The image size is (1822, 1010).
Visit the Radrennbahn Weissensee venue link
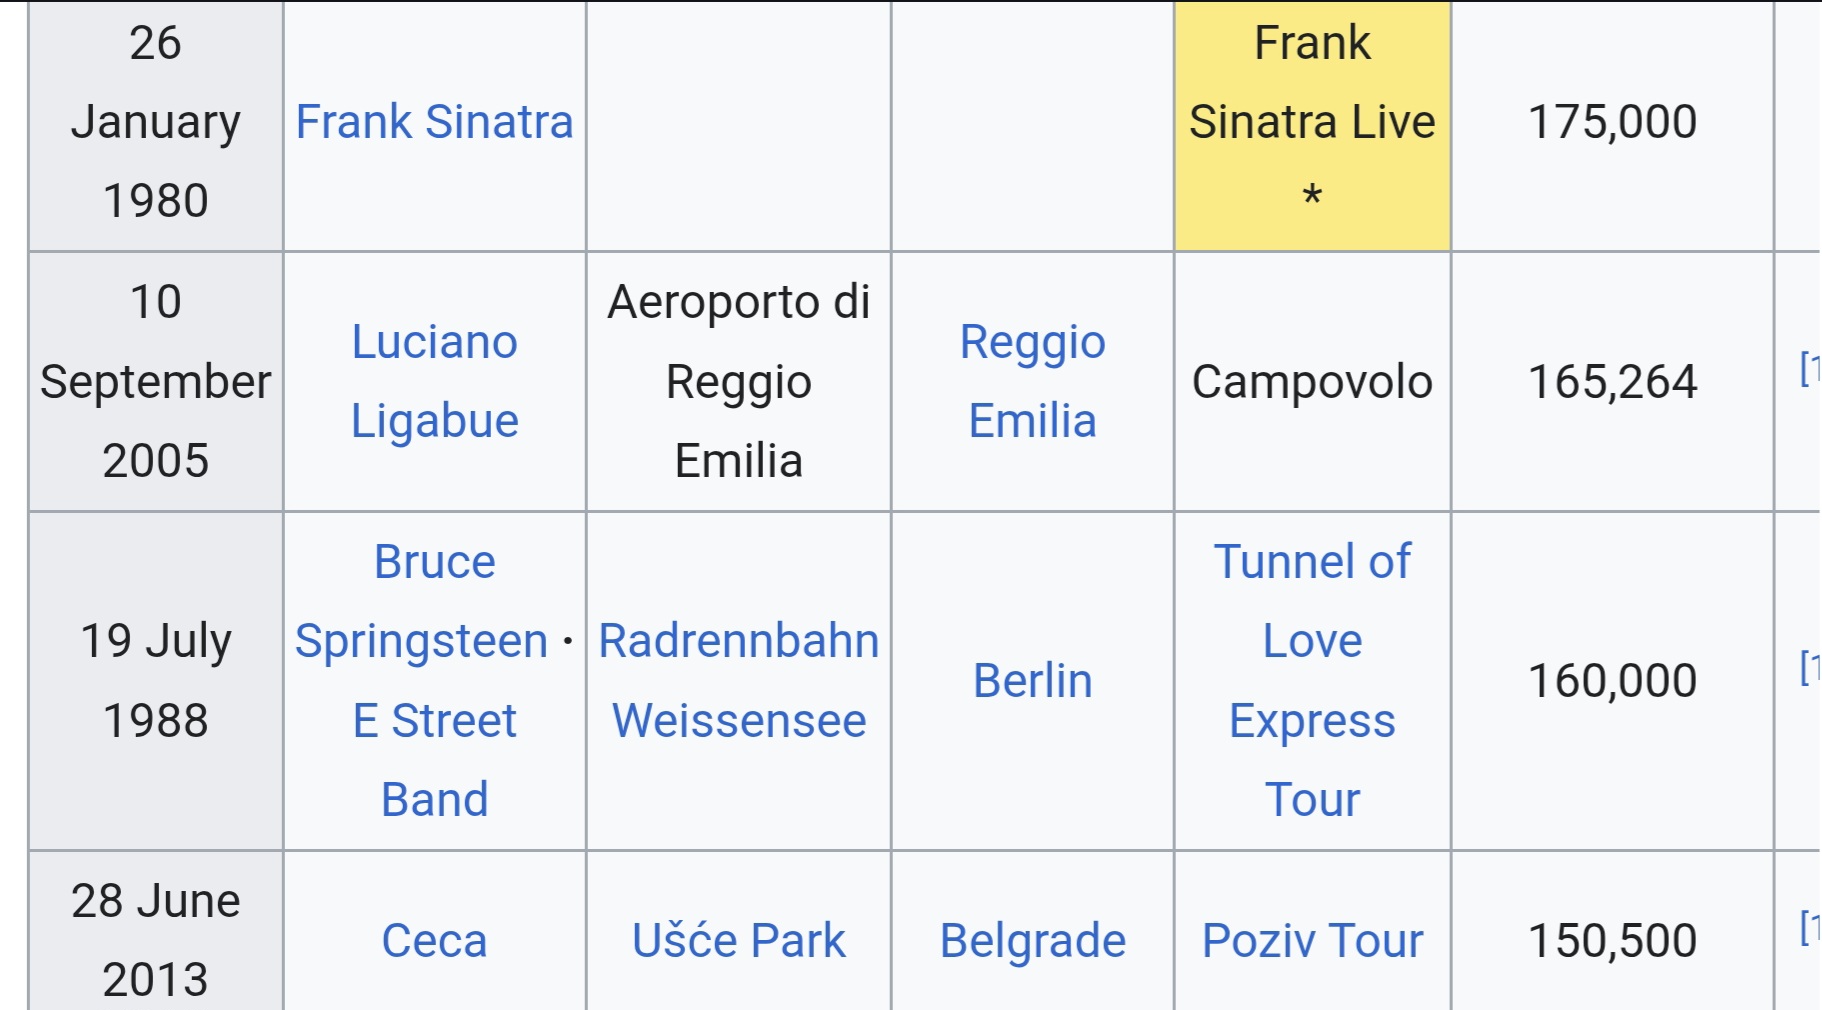[738, 680]
